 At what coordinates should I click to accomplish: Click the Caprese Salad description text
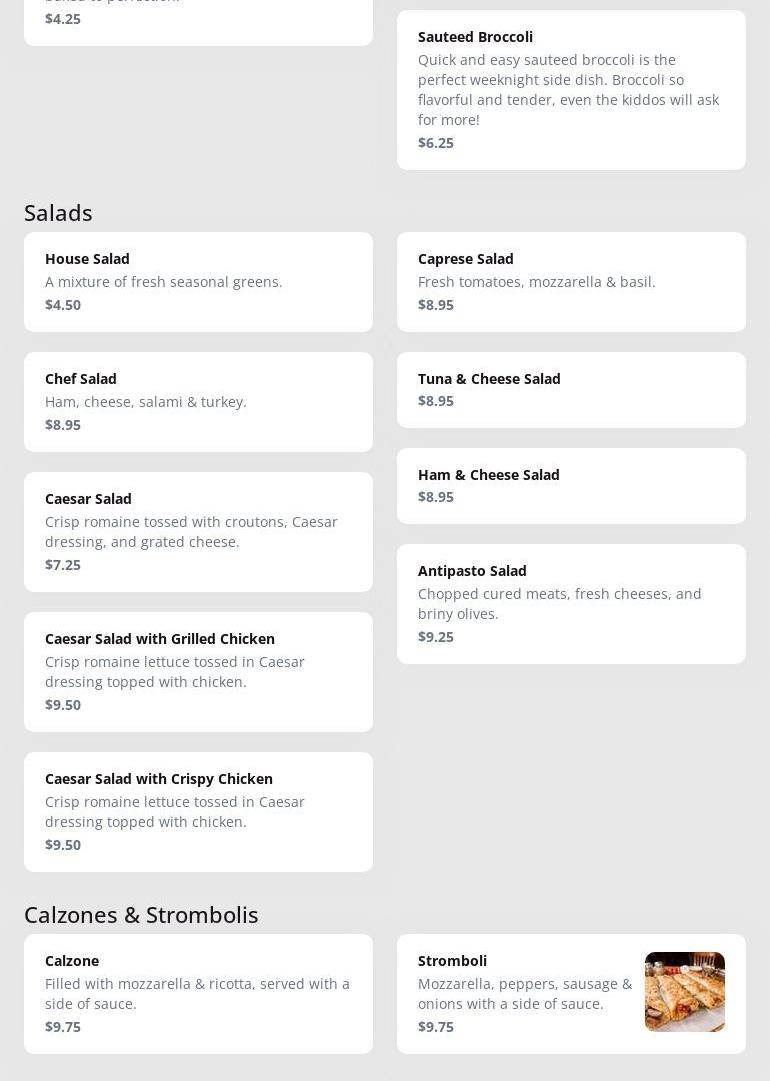pyautogui.click(x=536, y=281)
